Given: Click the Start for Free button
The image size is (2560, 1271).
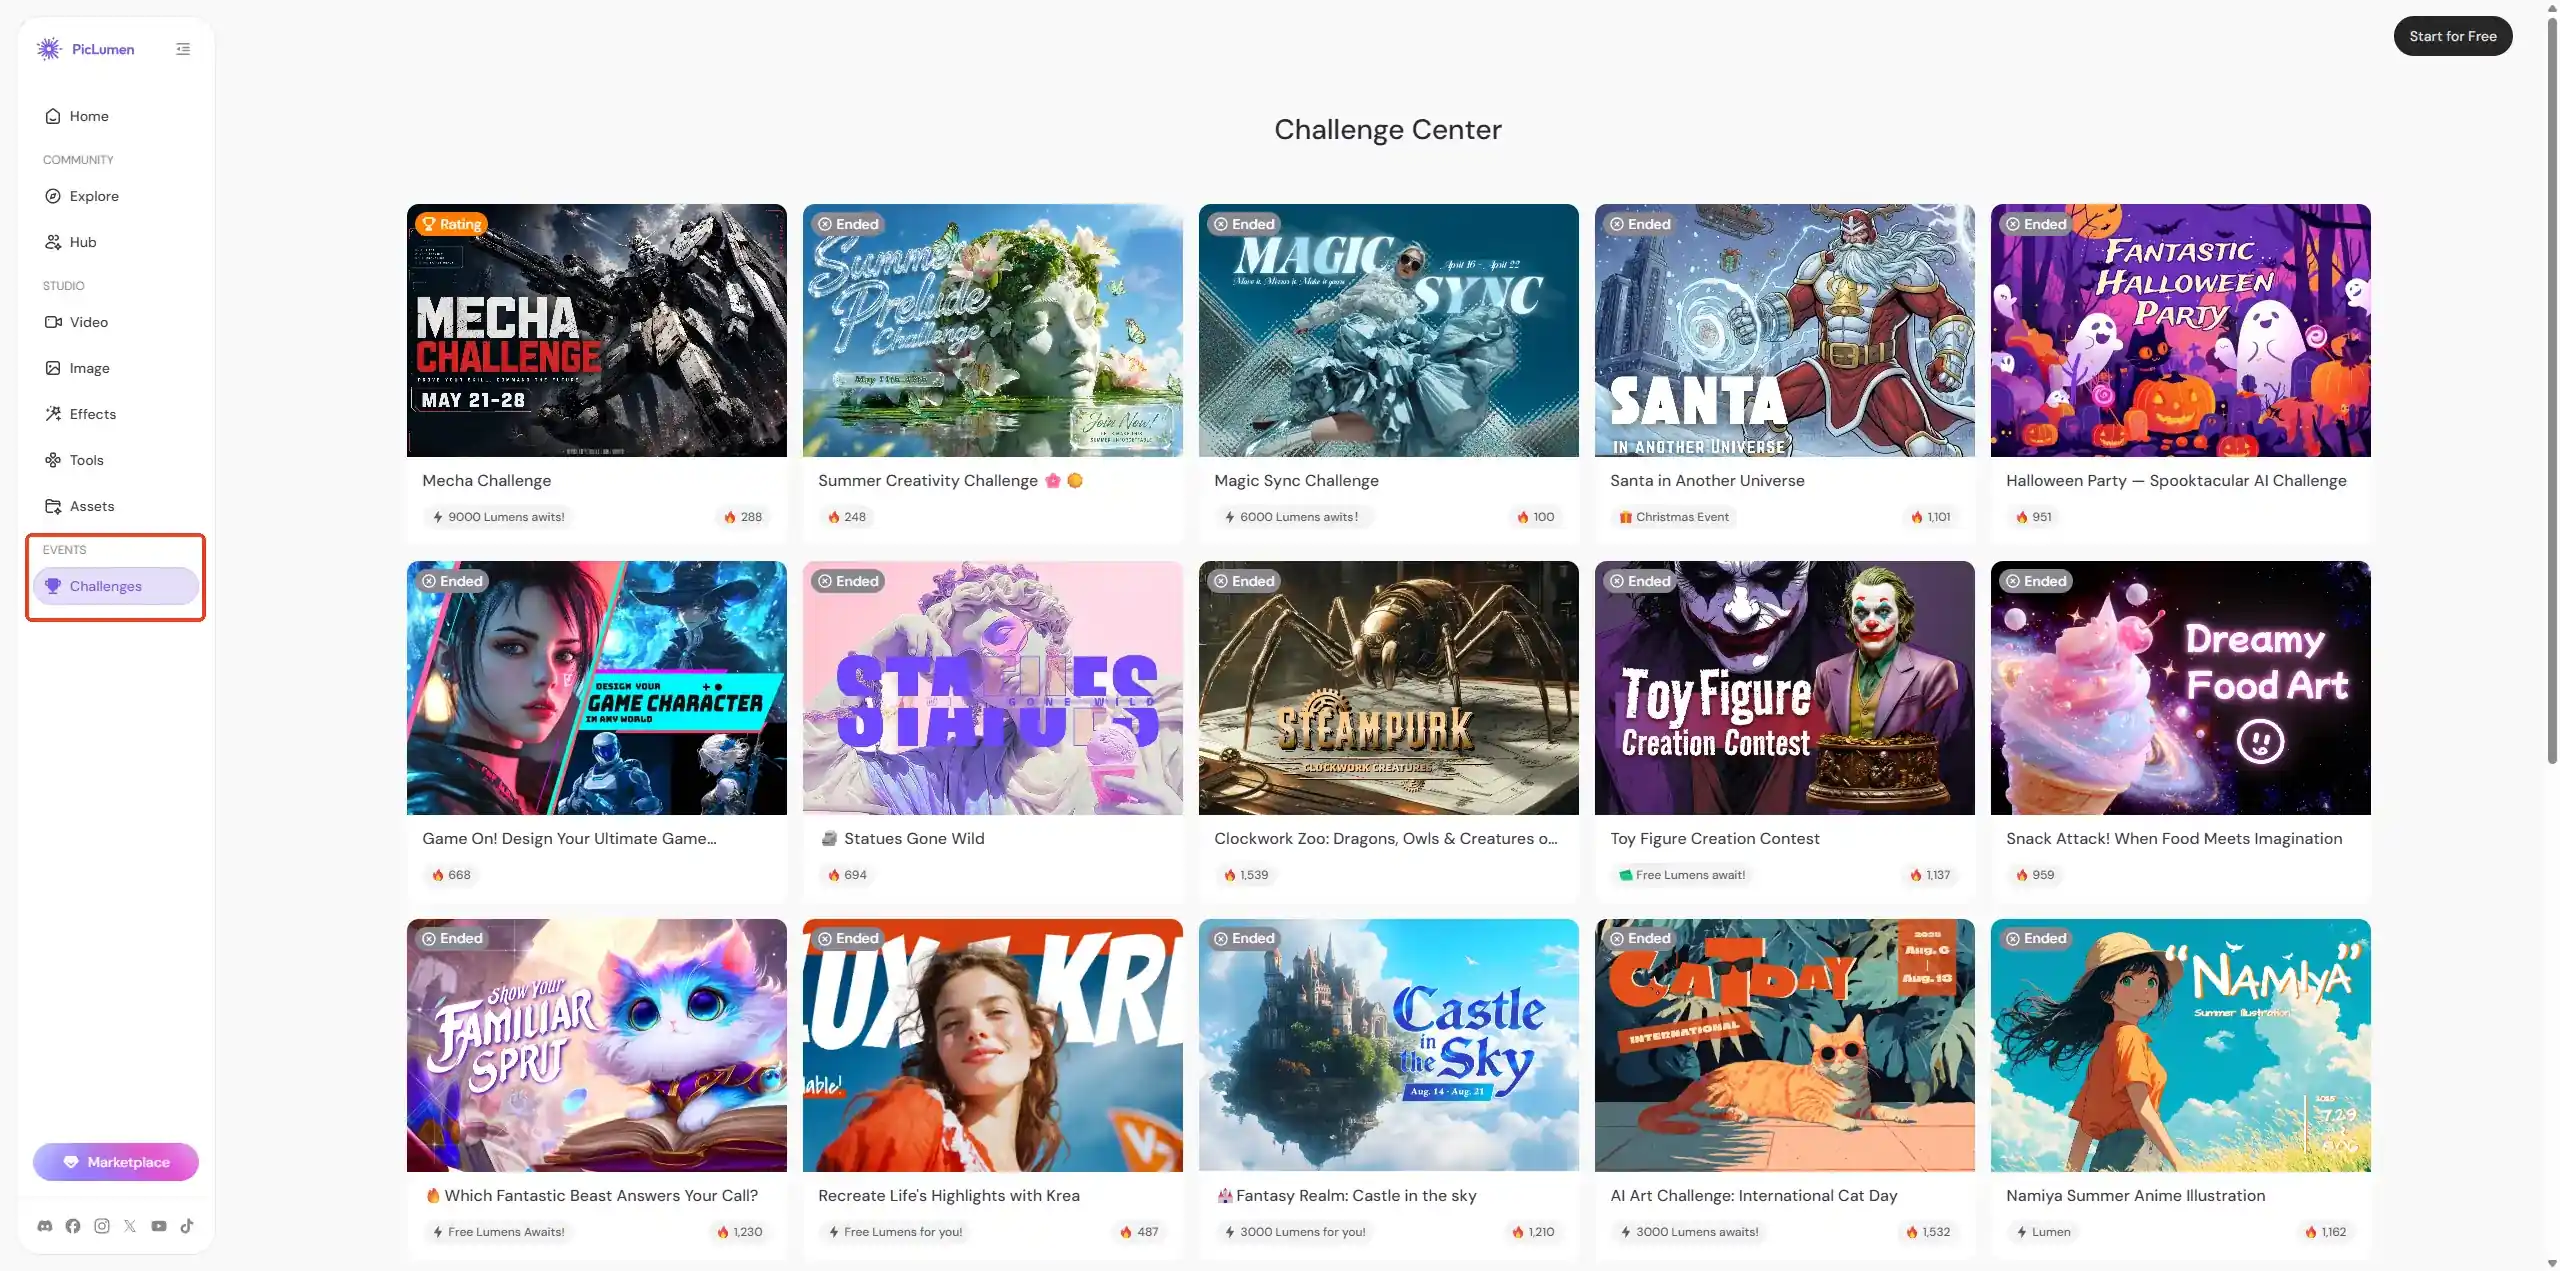Looking at the screenshot, I should pos(2452,36).
